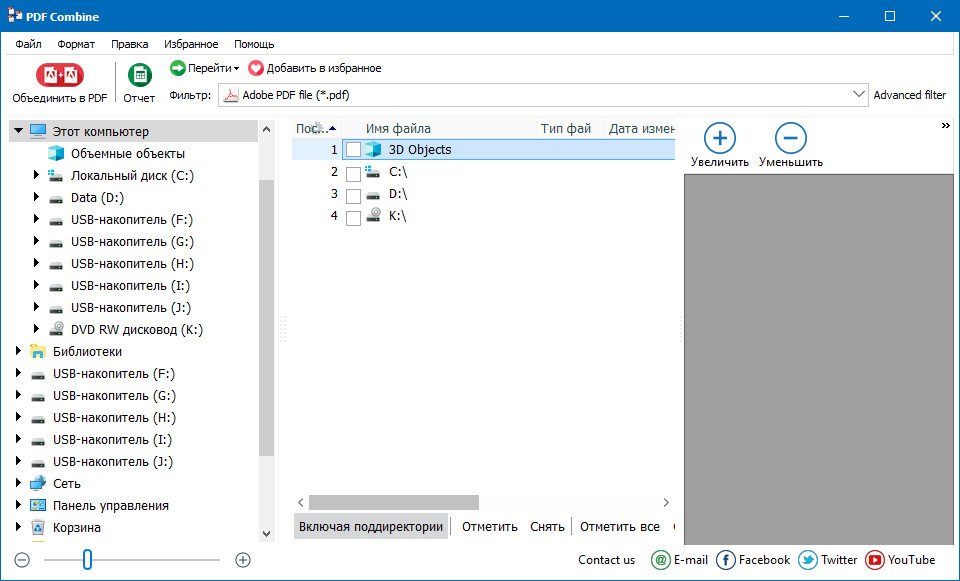The height and width of the screenshot is (581, 960).
Task: Expand the Корзина tree node
Action: (18, 527)
